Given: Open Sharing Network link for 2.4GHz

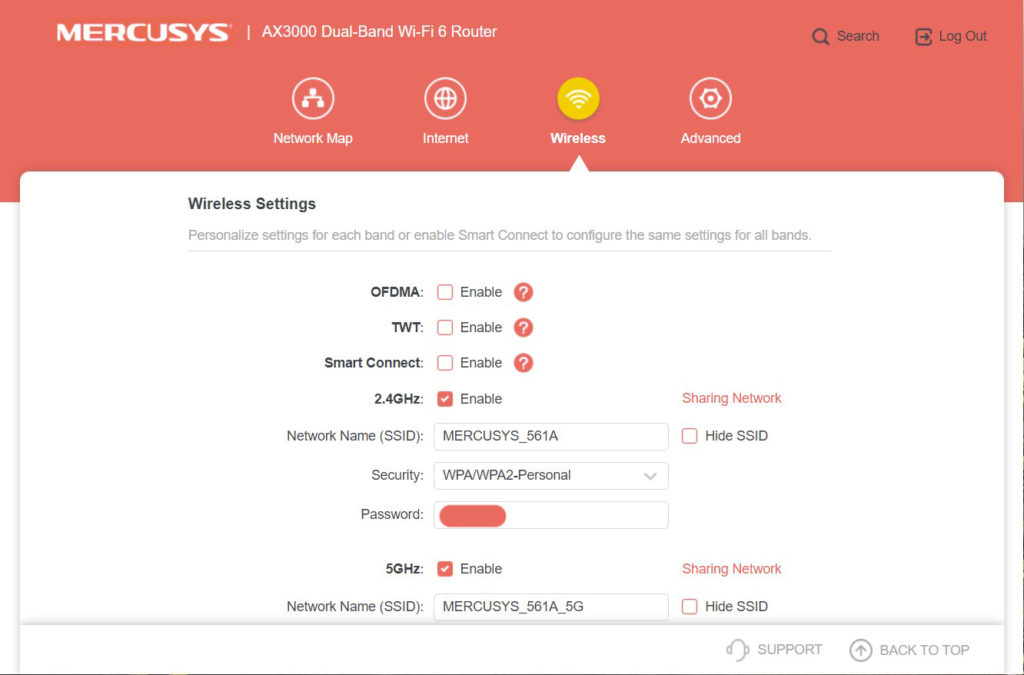Looking at the screenshot, I should (x=731, y=398).
